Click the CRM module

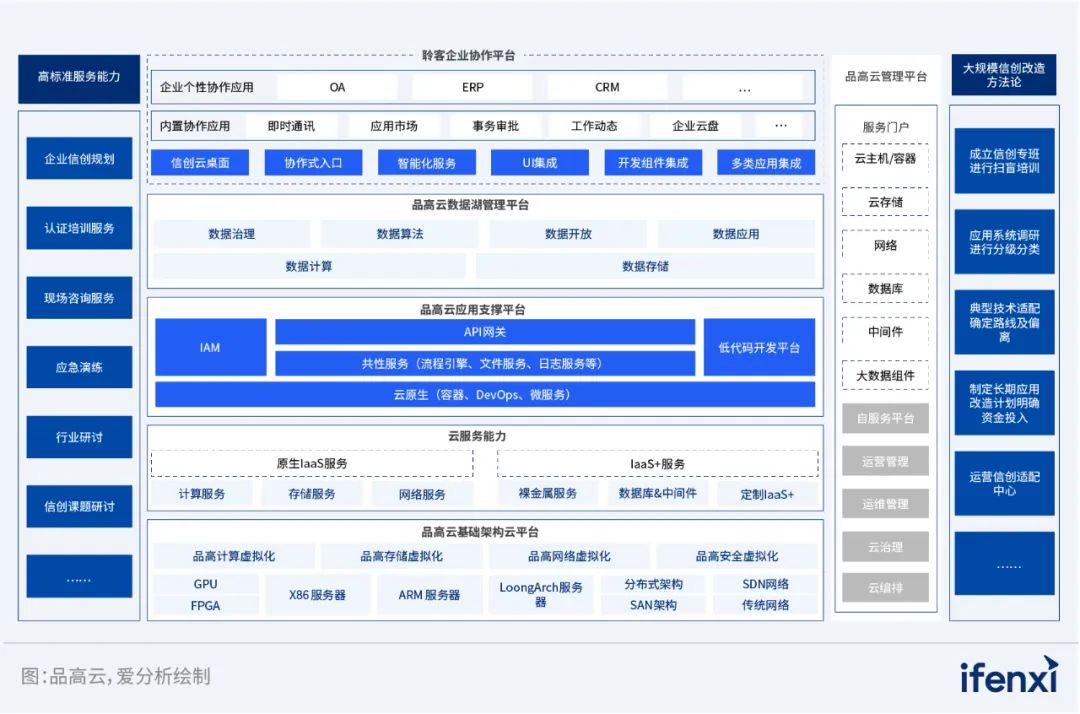pos(606,87)
